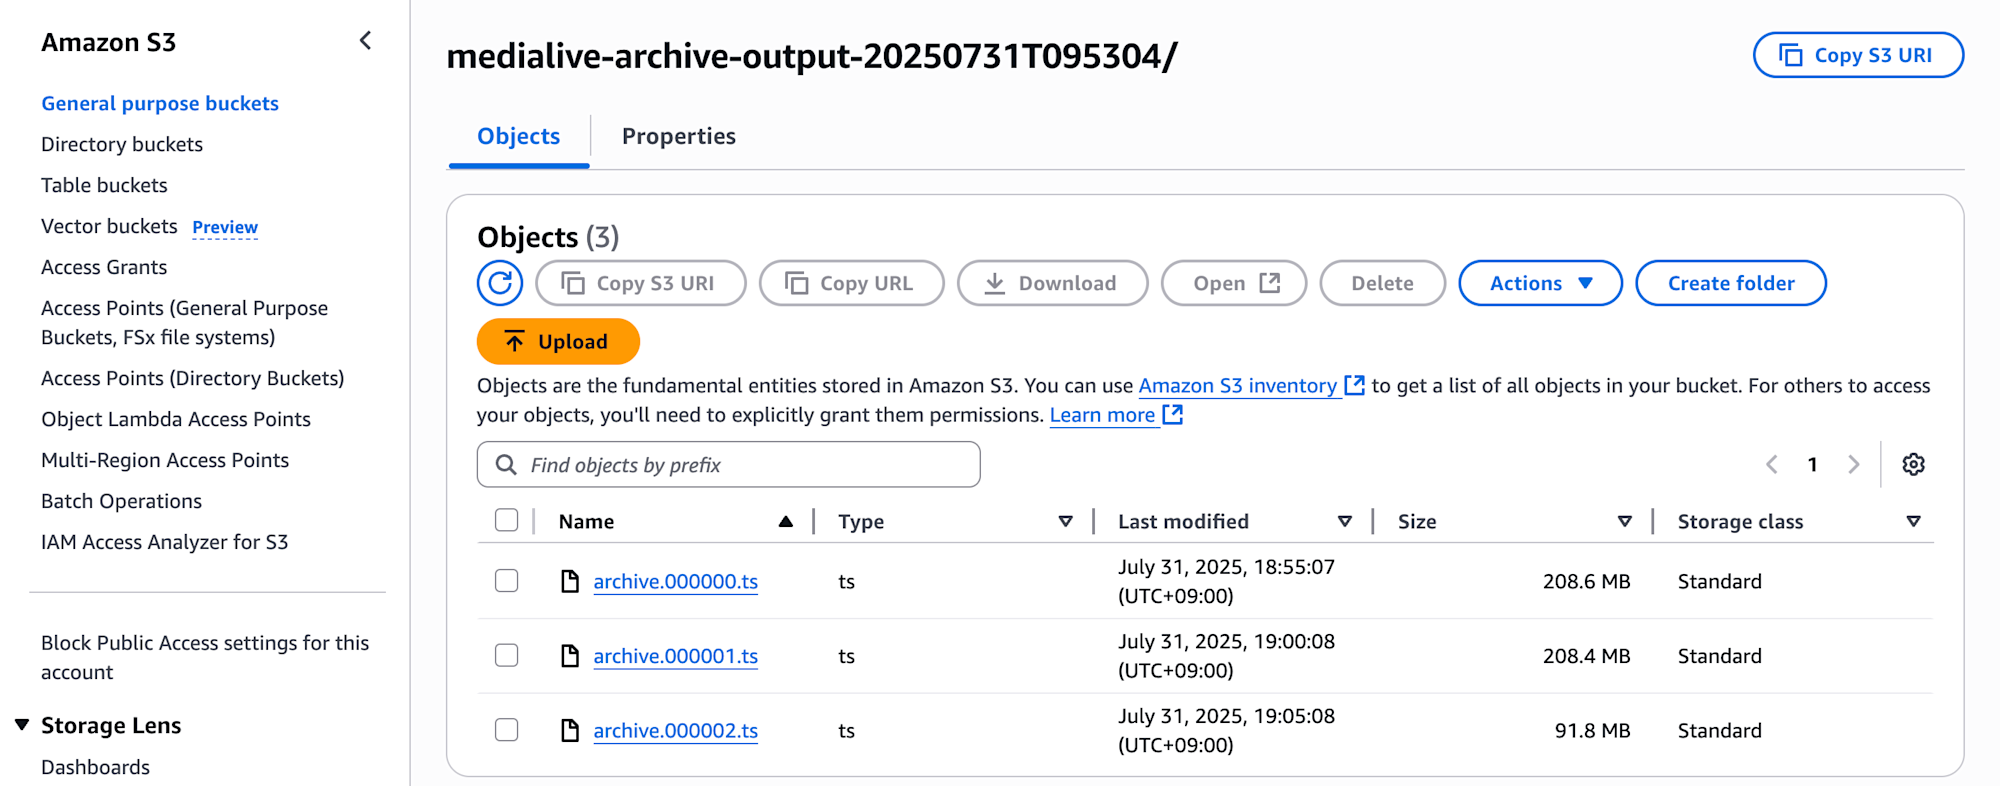Screen dimensions: 2000x786
Task: Open the Learn more link
Action: (1102, 414)
